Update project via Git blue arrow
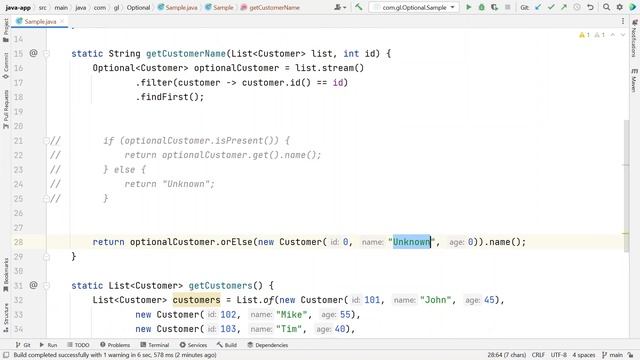The height and width of the screenshot is (360, 640). pos(538,7)
